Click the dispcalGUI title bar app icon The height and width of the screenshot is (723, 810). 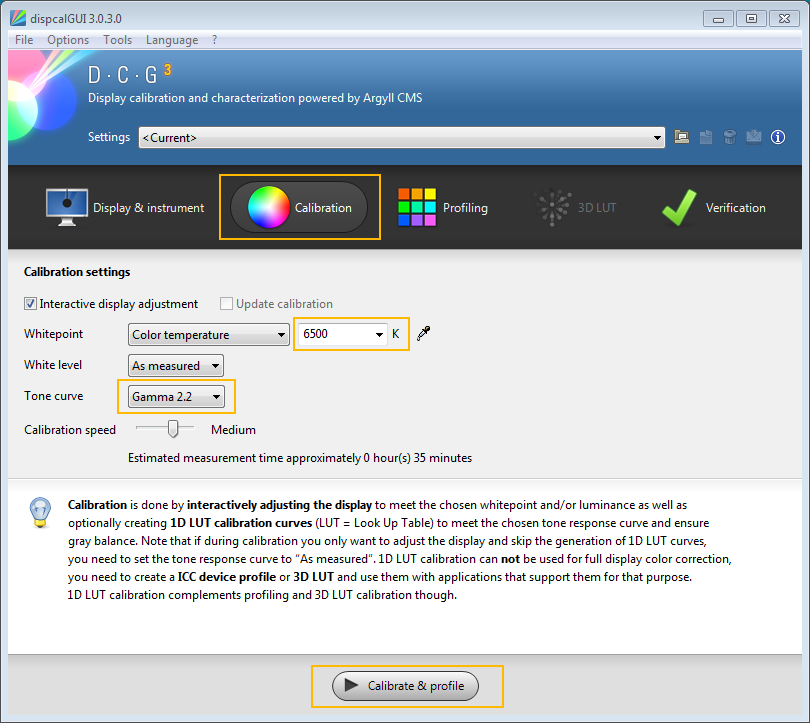click(18, 19)
